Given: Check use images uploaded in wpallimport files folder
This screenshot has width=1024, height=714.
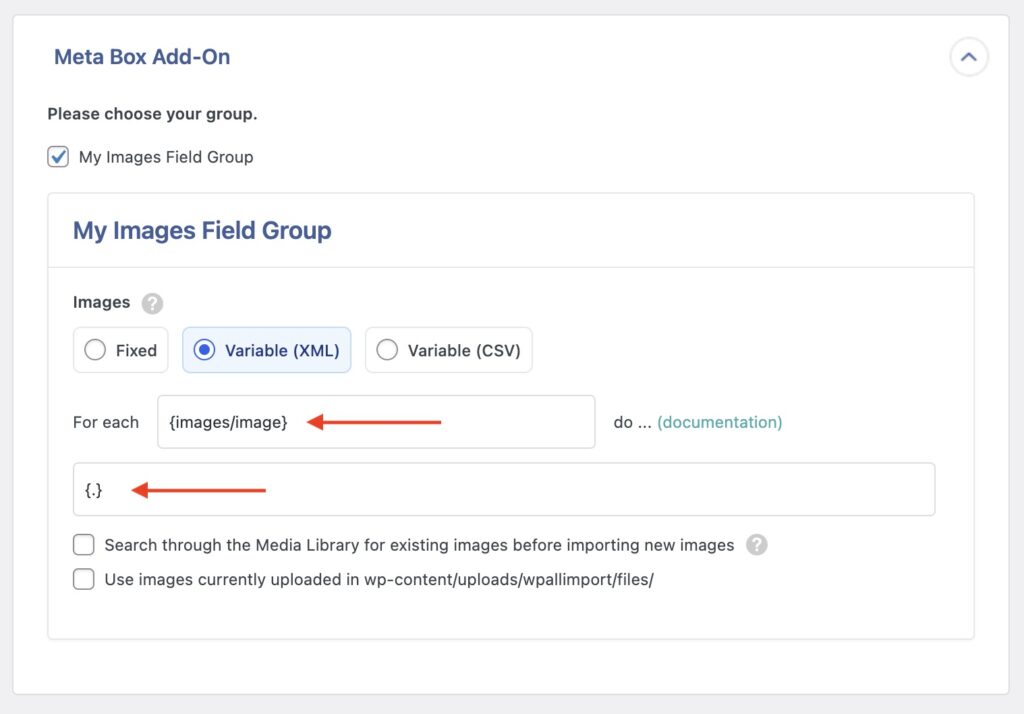Looking at the screenshot, I should tap(83, 578).
